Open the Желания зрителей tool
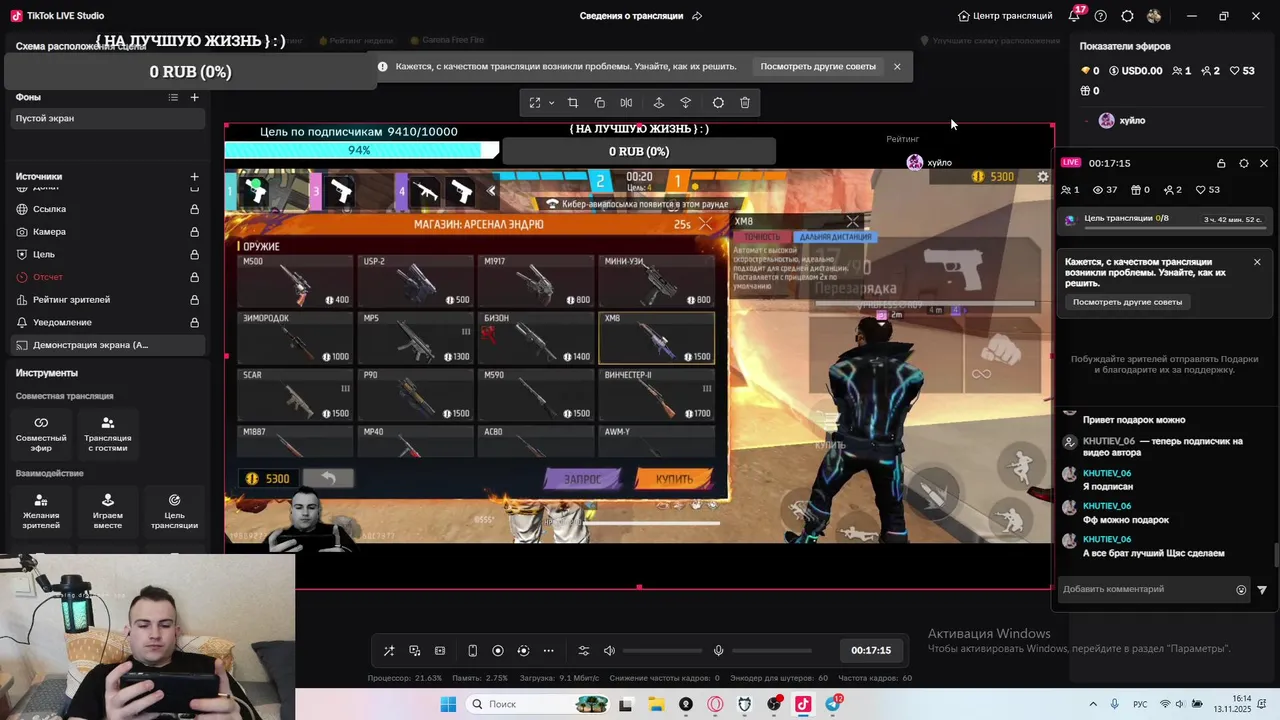 pyautogui.click(x=41, y=511)
